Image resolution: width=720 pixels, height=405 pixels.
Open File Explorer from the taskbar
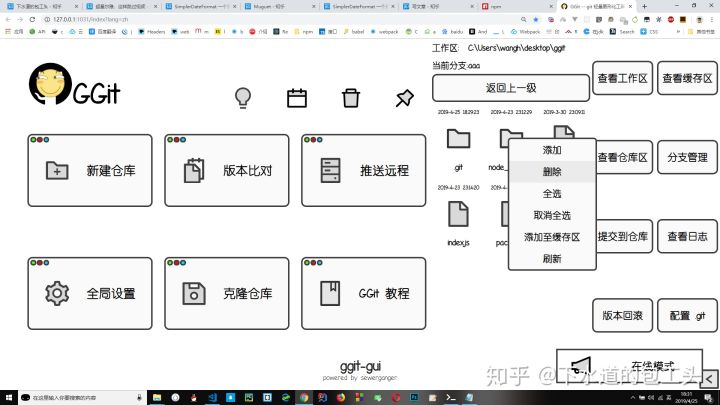pyautogui.click(x=157, y=397)
